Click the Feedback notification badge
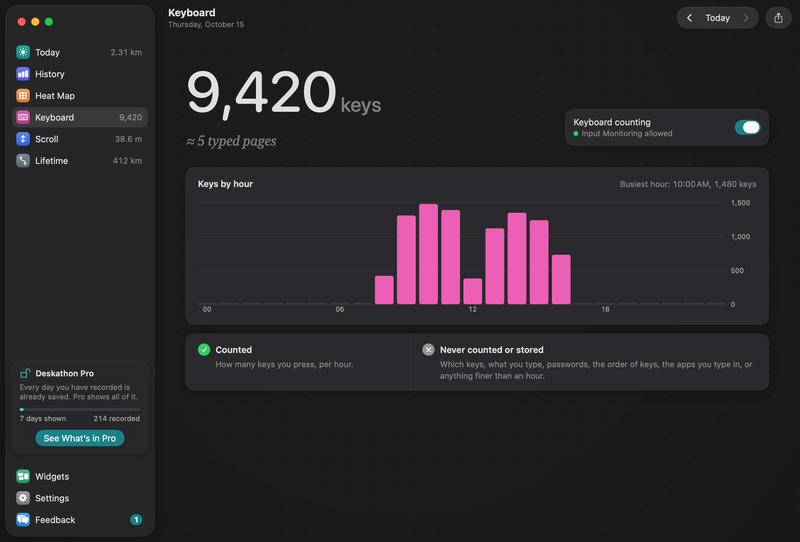The image size is (800, 542). (x=136, y=520)
